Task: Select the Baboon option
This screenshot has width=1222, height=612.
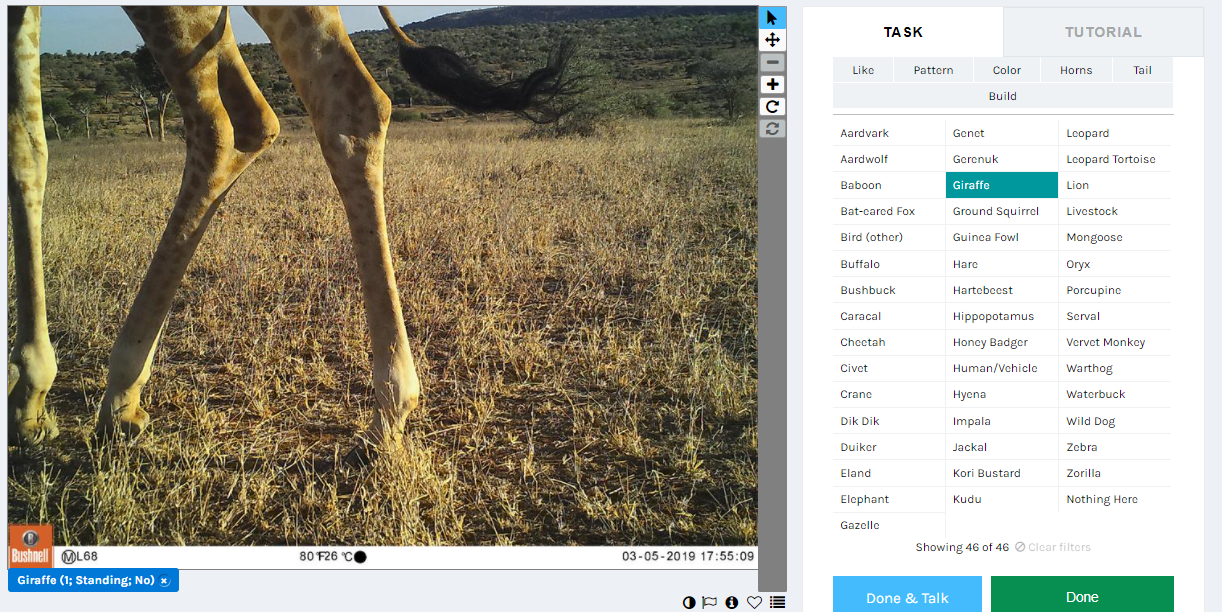Action: coord(889,185)
